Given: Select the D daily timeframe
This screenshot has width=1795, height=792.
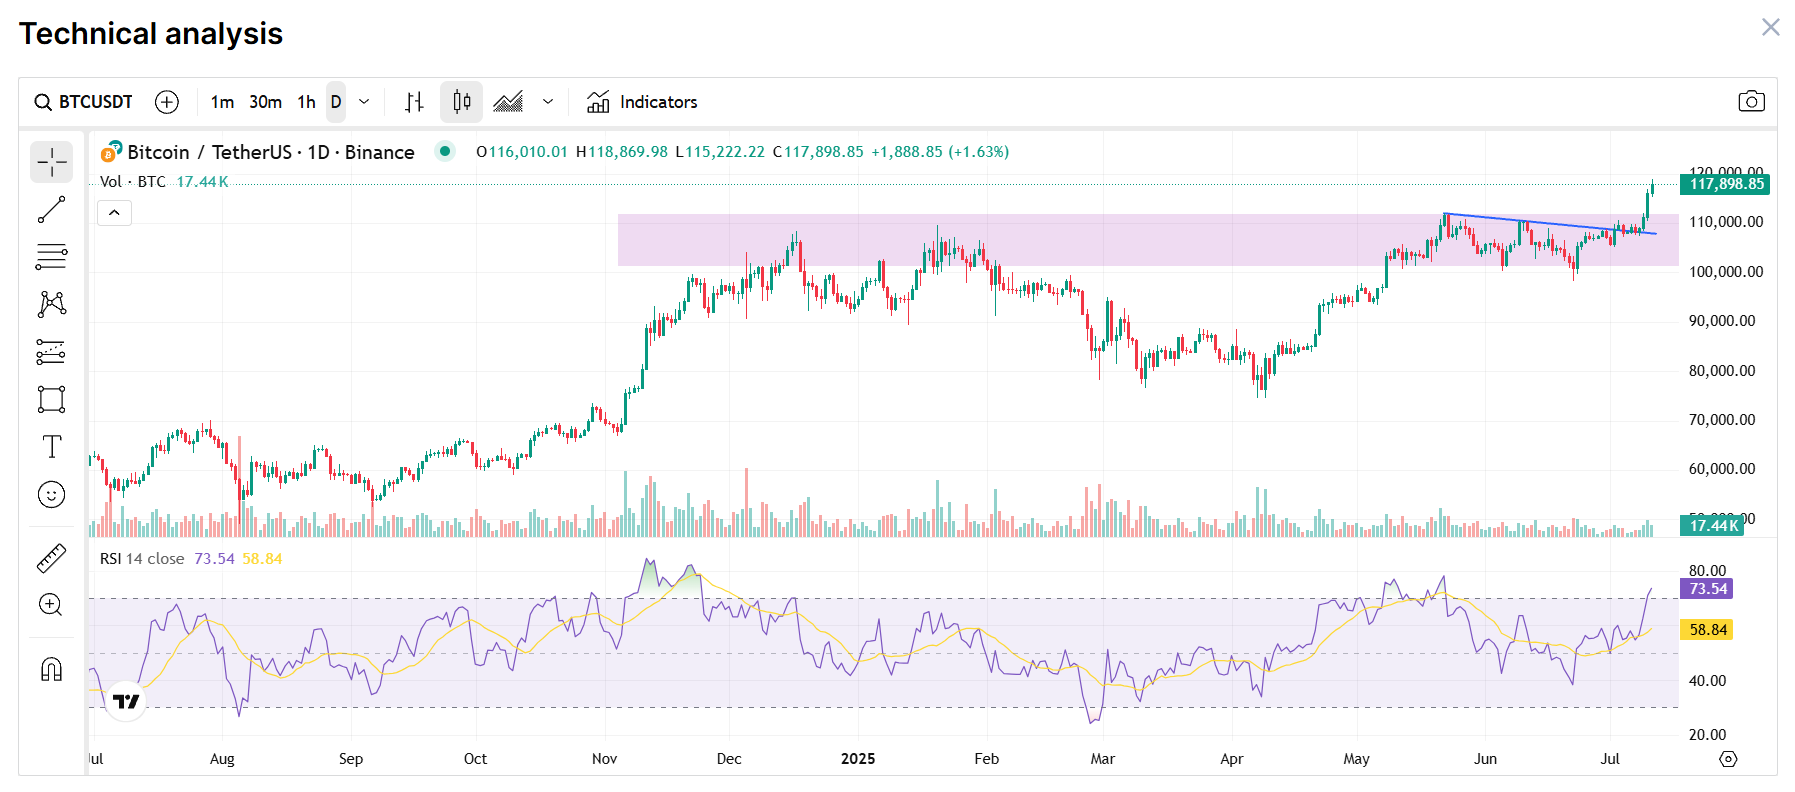Looking at the screenshot, I should (x=336, y=102).
